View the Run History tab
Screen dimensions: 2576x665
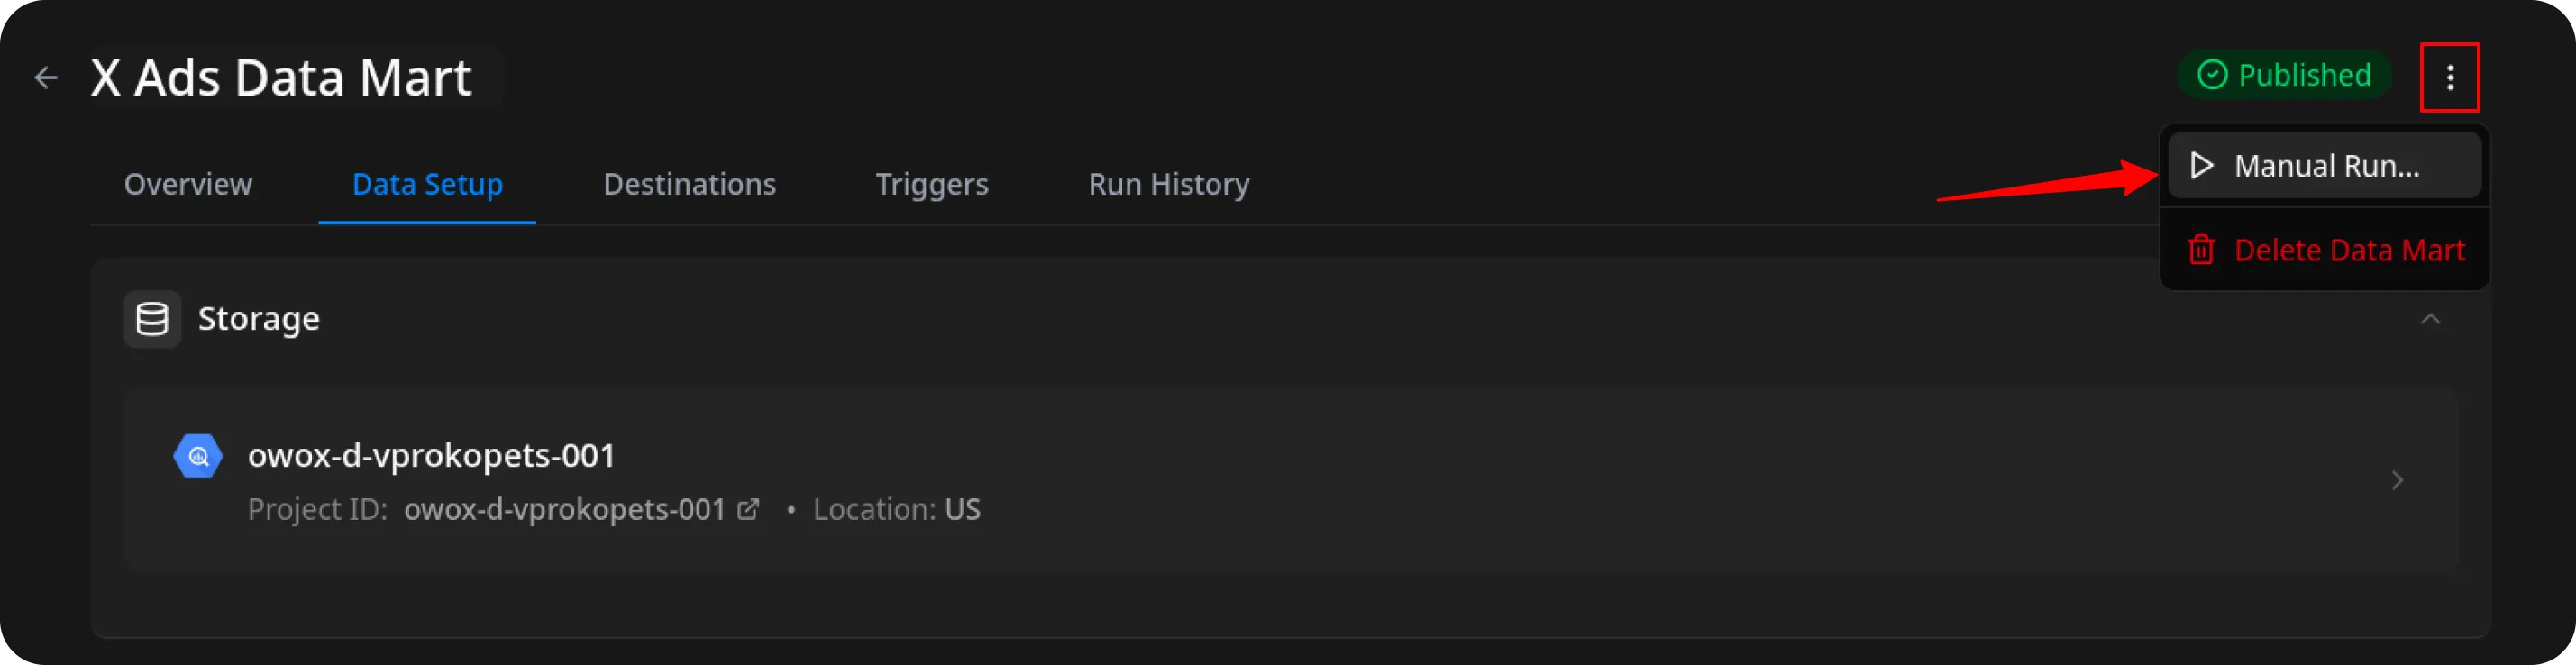tap(1168, 184)
